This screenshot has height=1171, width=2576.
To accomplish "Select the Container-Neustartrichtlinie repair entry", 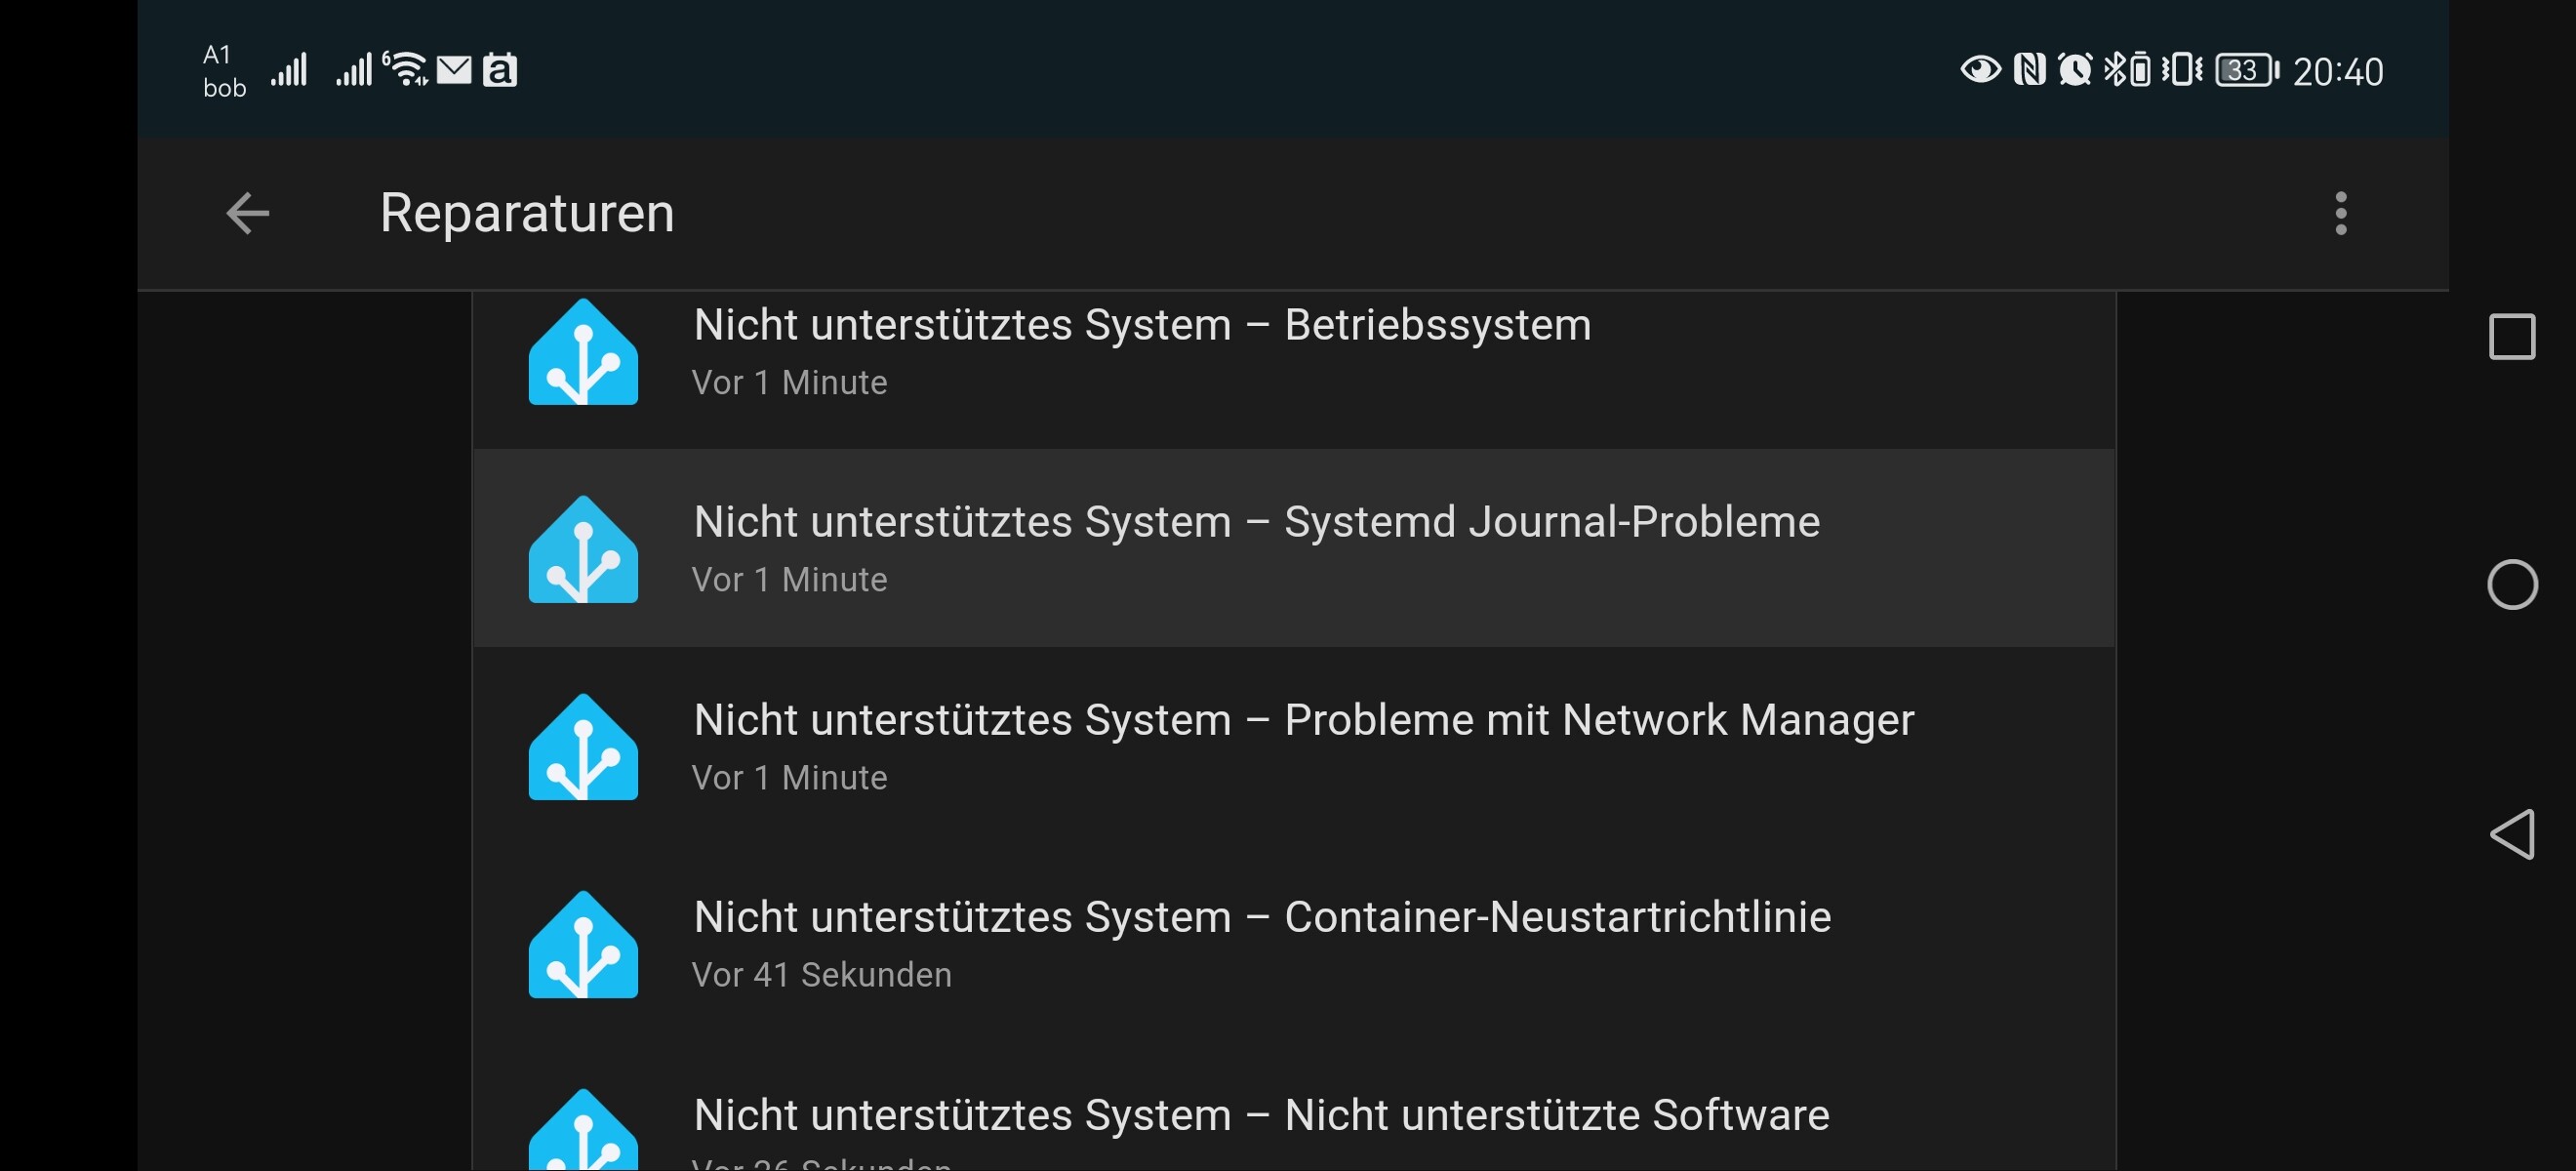I will [1294, 943].
